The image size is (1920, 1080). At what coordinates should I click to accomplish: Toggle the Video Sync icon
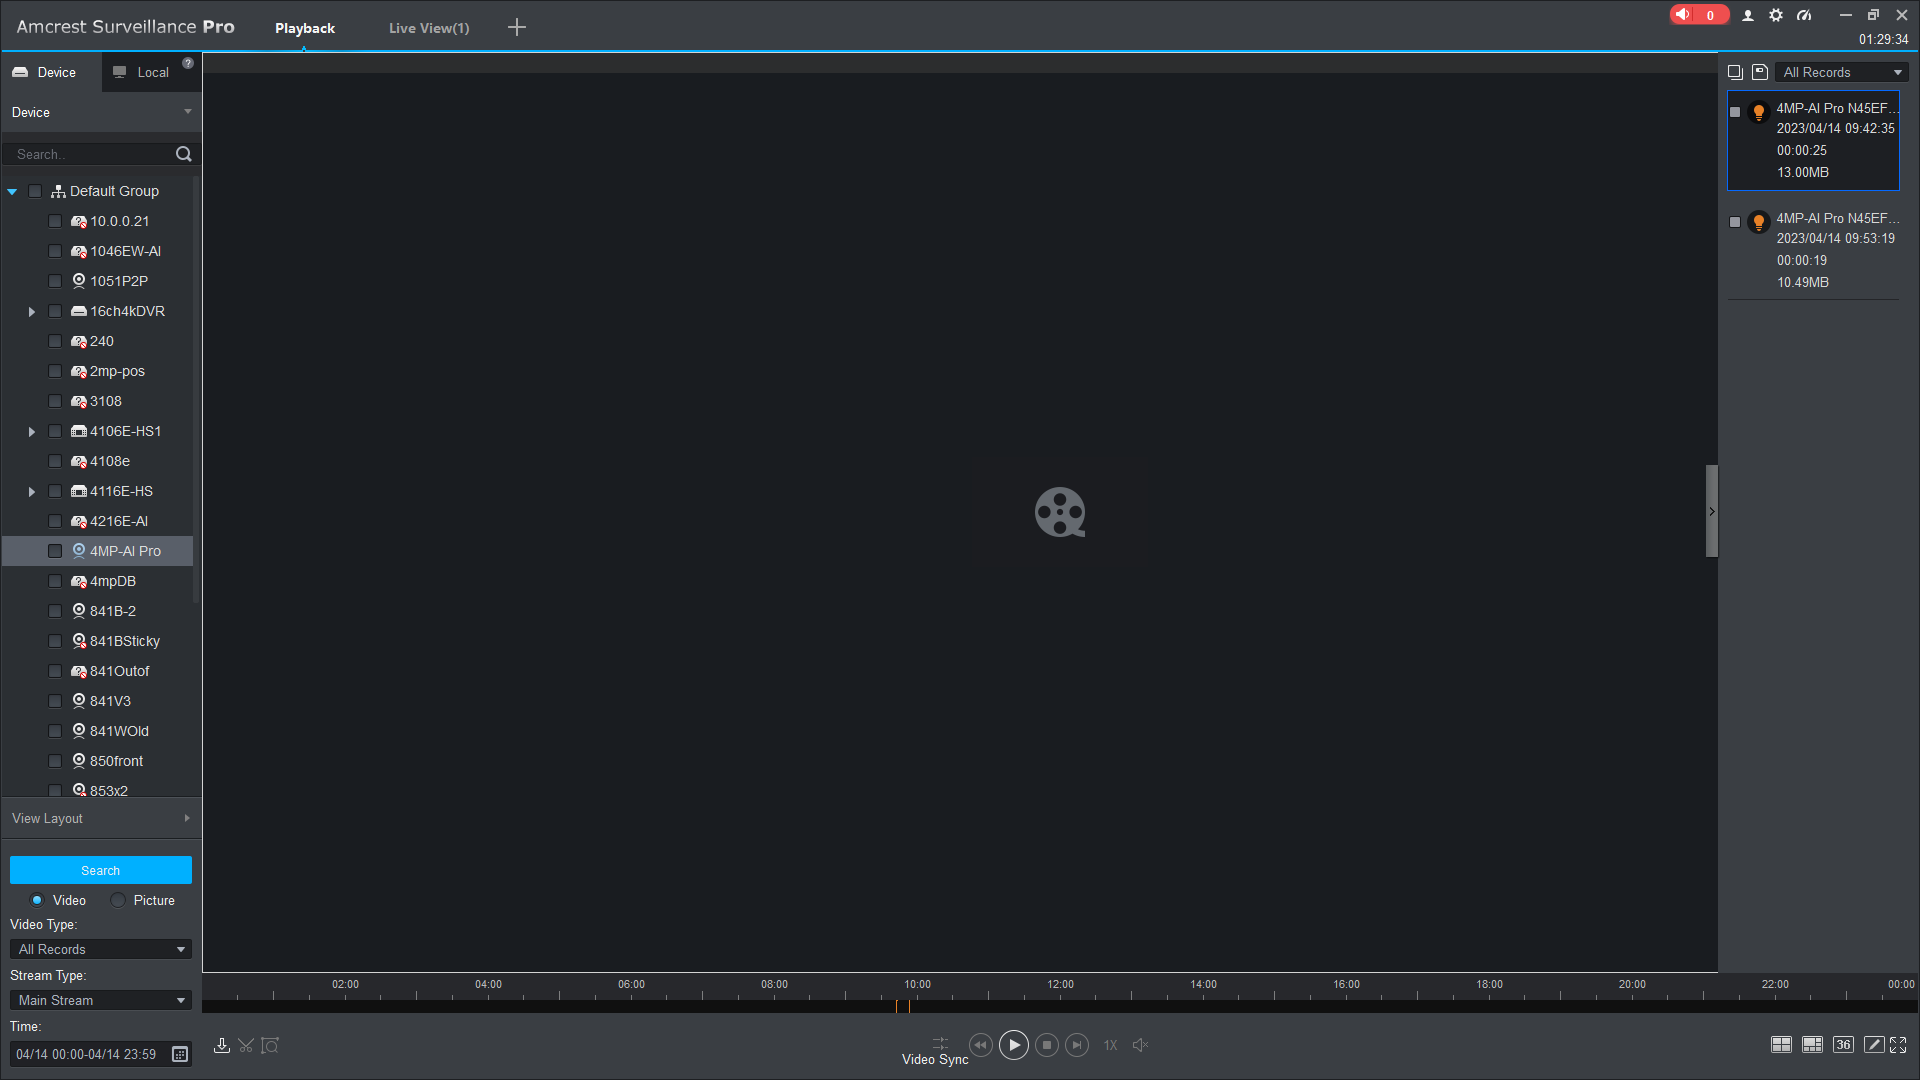[940, 1044]
